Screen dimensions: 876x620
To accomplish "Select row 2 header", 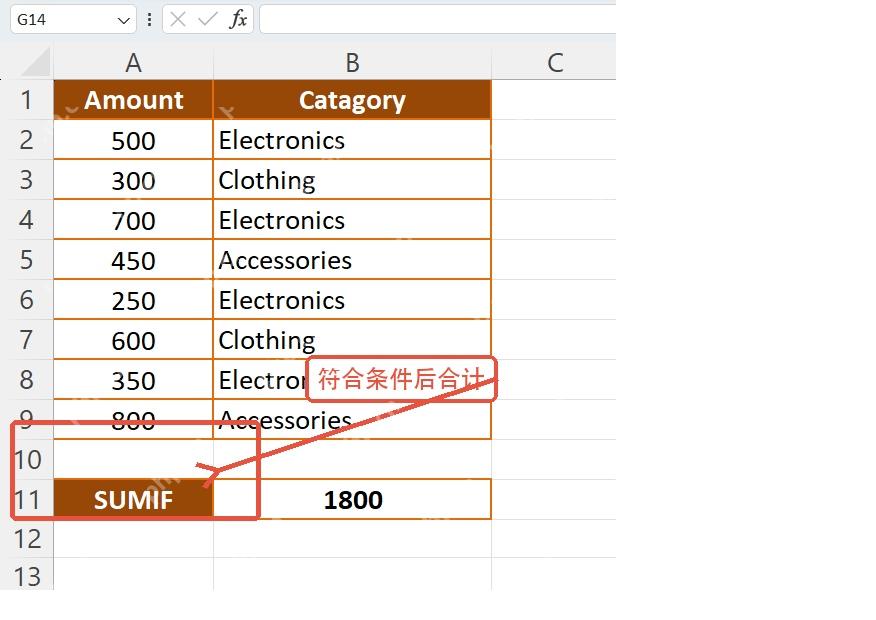I will 26,140.
